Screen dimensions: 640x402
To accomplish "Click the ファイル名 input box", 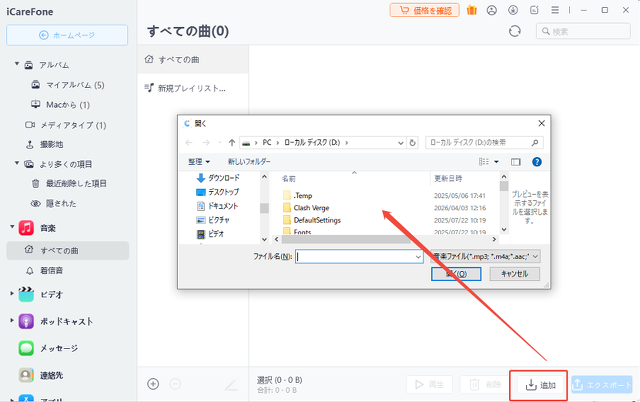I will click(x=359, y=256).
